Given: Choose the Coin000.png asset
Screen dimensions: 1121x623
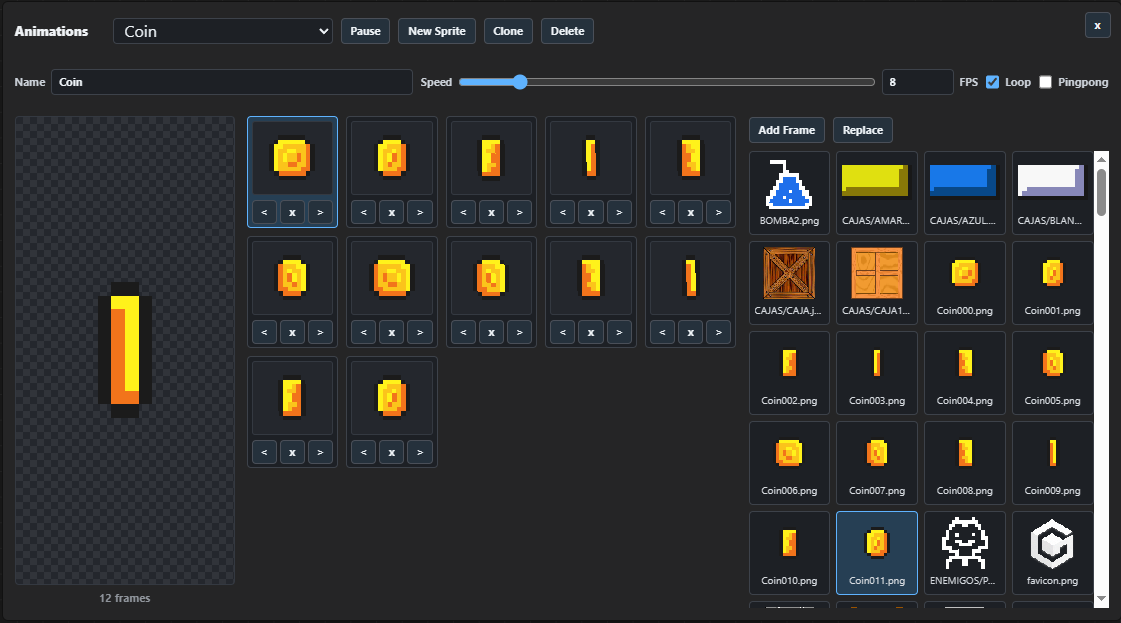Looking at the screenshot, I should [x=964, y=283].
